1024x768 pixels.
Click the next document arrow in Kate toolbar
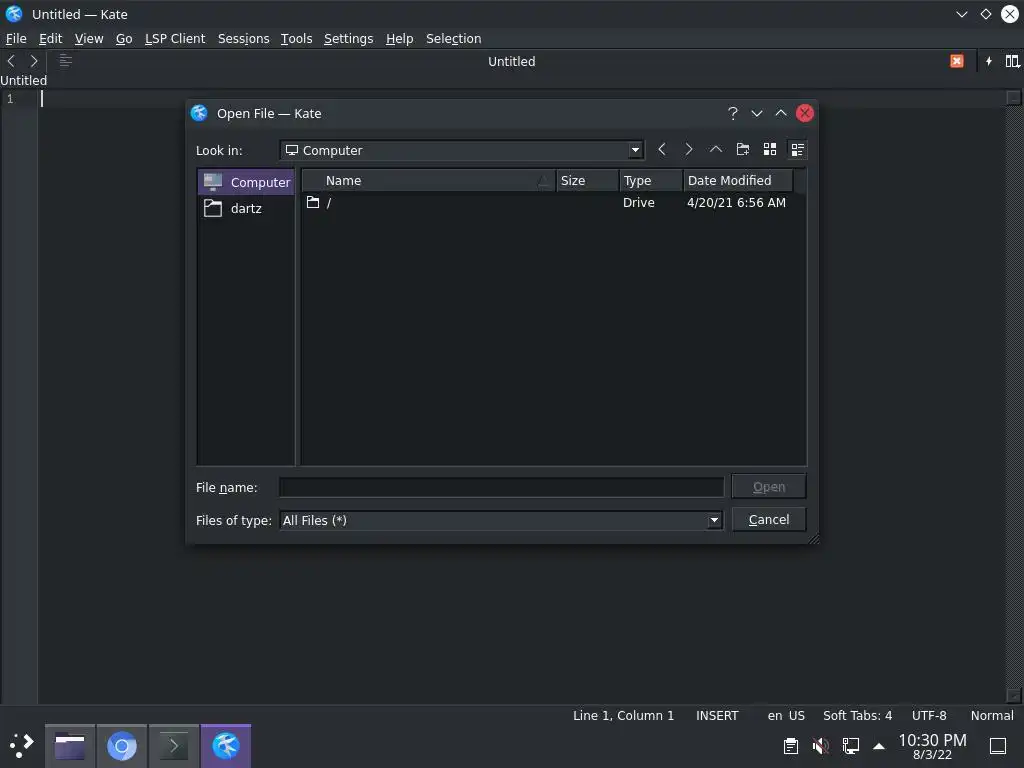34,61
